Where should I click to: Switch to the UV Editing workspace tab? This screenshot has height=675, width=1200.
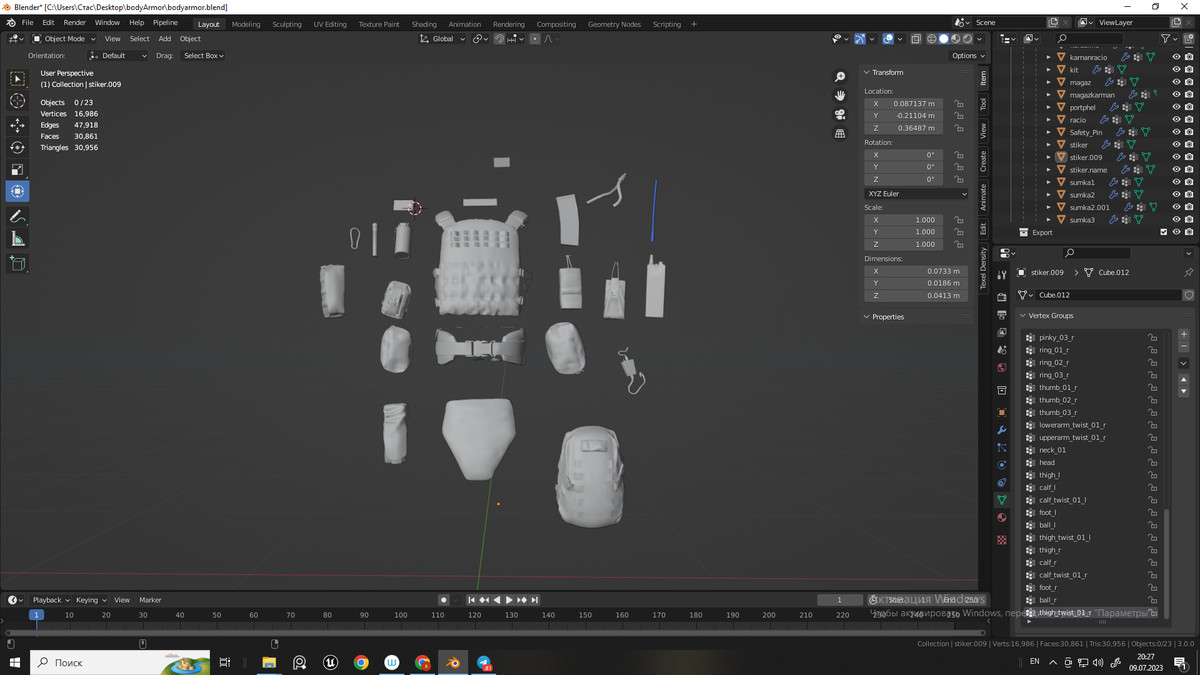click(x=330, y=24)
